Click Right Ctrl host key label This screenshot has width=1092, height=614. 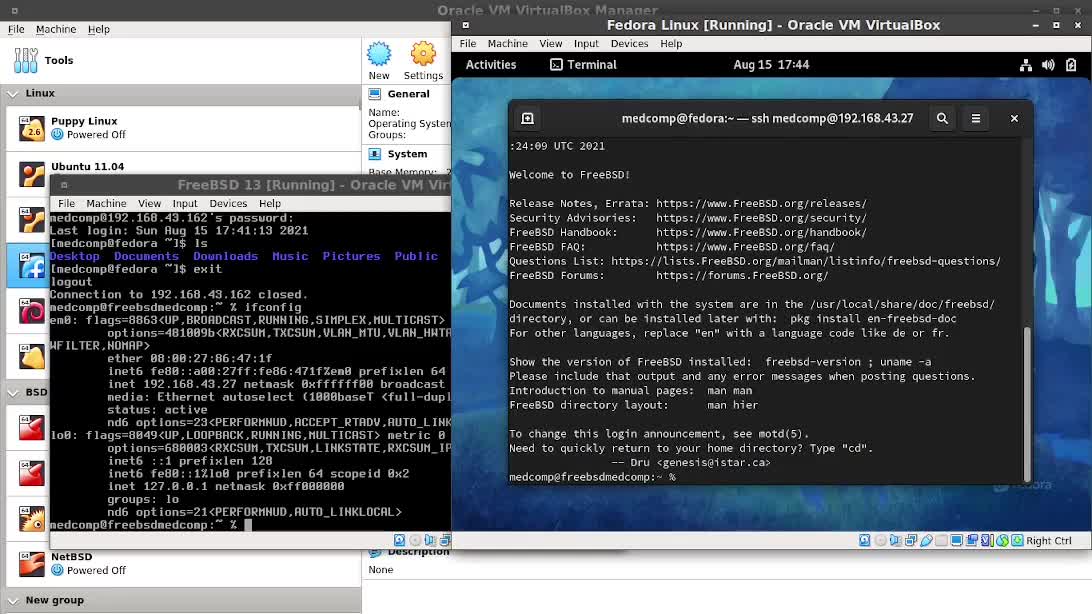[1049, 540]
